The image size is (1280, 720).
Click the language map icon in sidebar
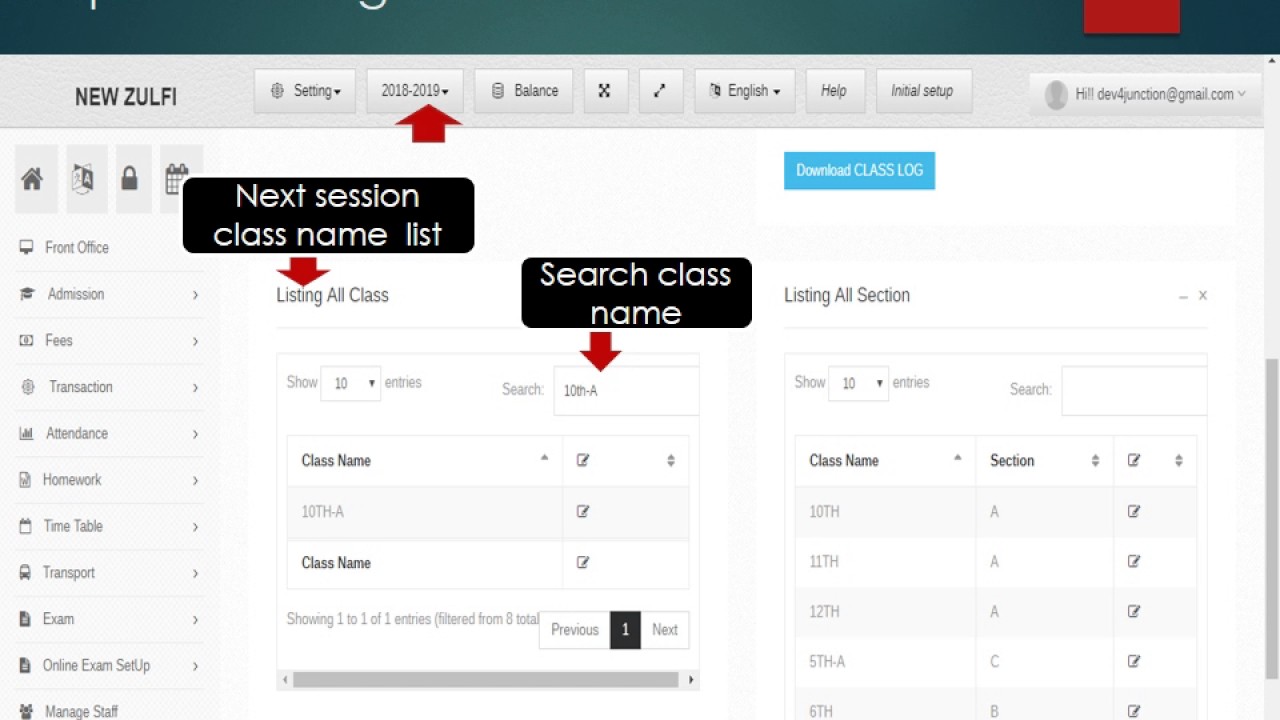coord(84,179)
